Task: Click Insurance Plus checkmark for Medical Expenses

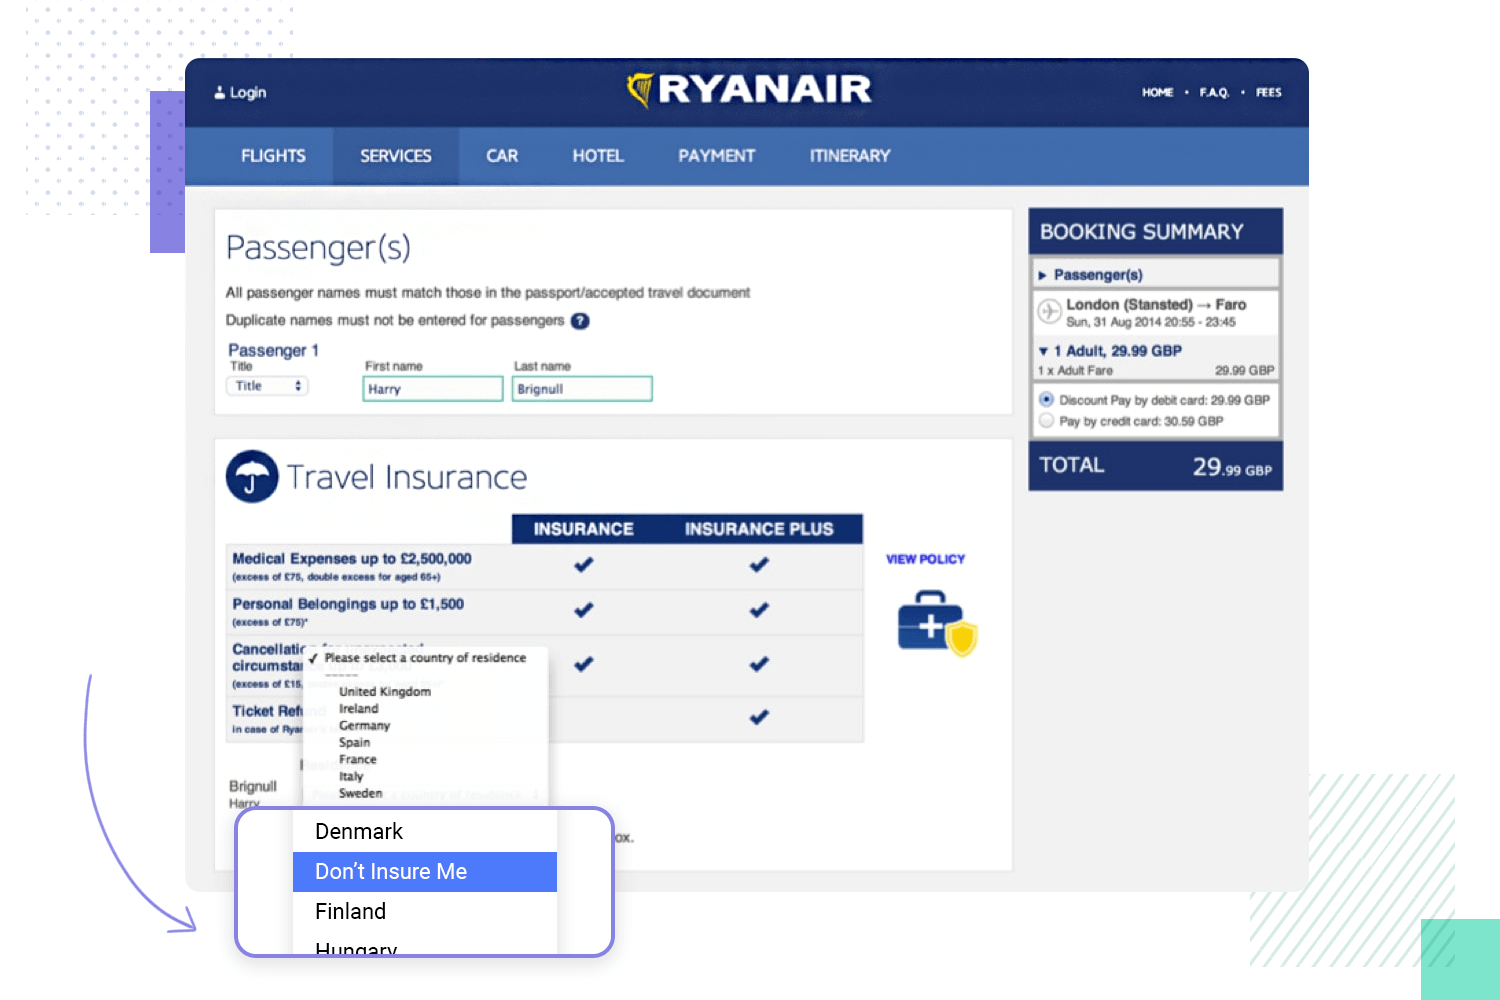Action: point(760,565)
